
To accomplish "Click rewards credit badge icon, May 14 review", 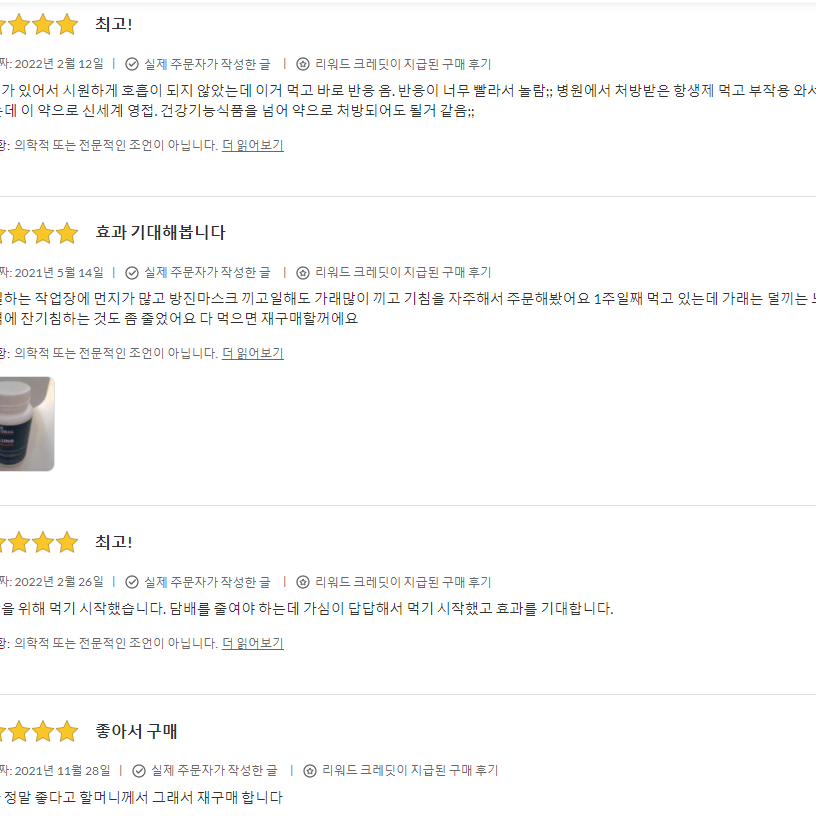I will click(303, 273).
